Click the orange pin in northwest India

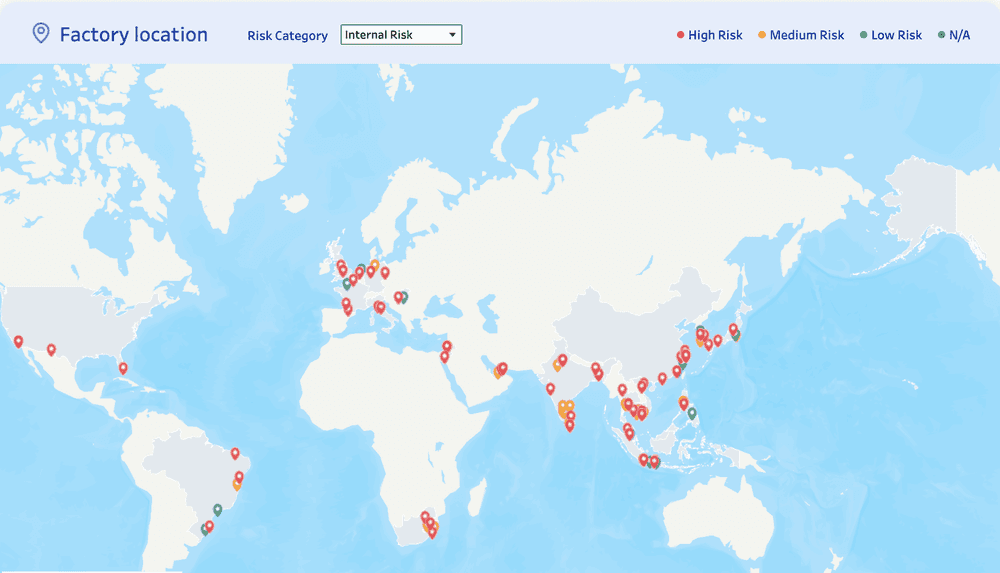point(557,366)
